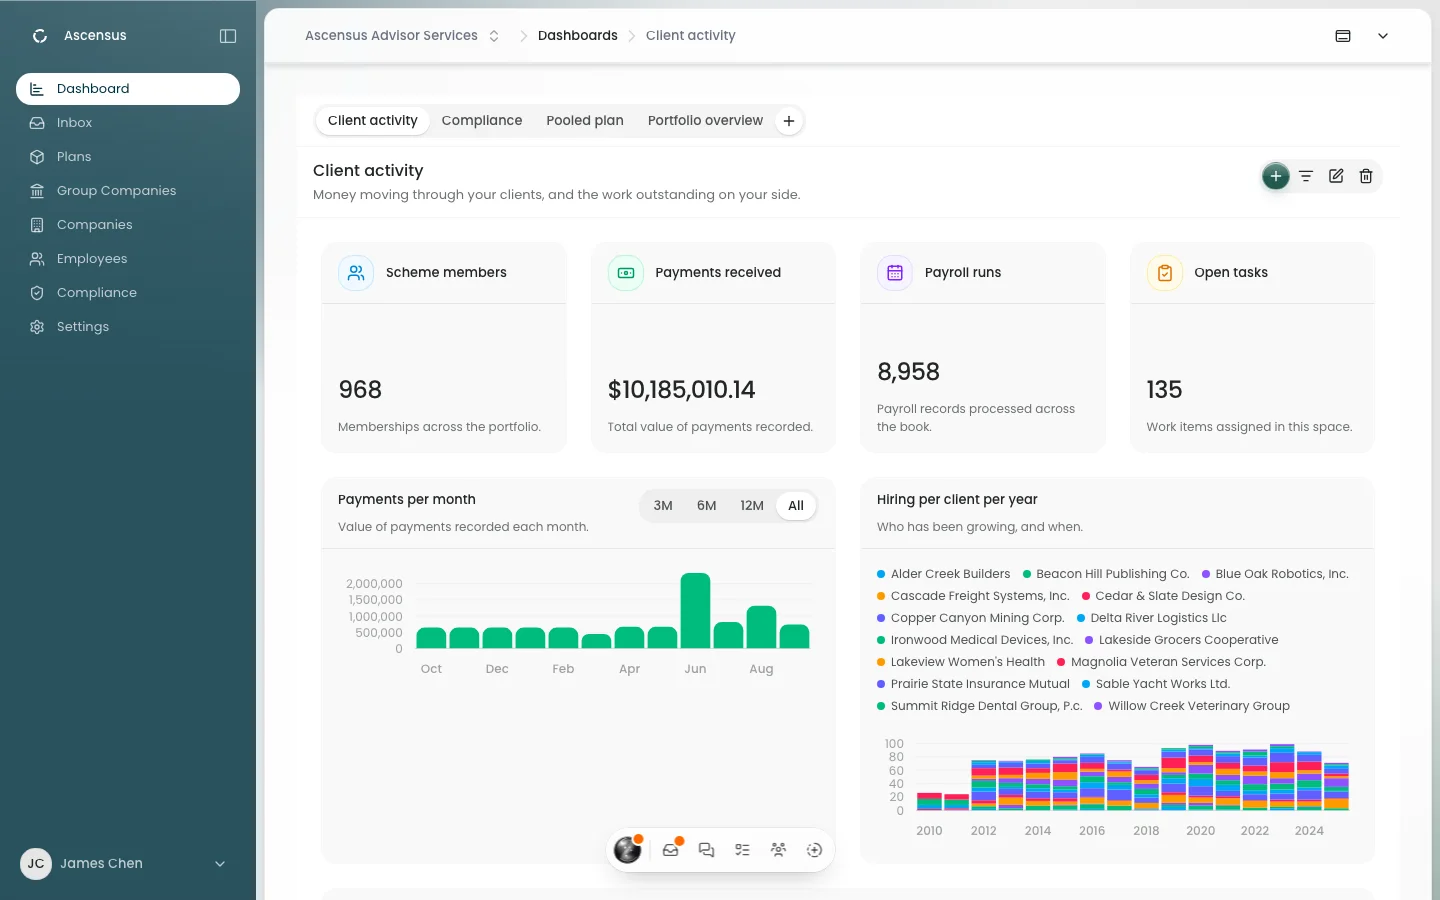Viewport: 1440px width, 900px height.
Task: Open the assistant orb in floating bar
Action: pos(628,850)
